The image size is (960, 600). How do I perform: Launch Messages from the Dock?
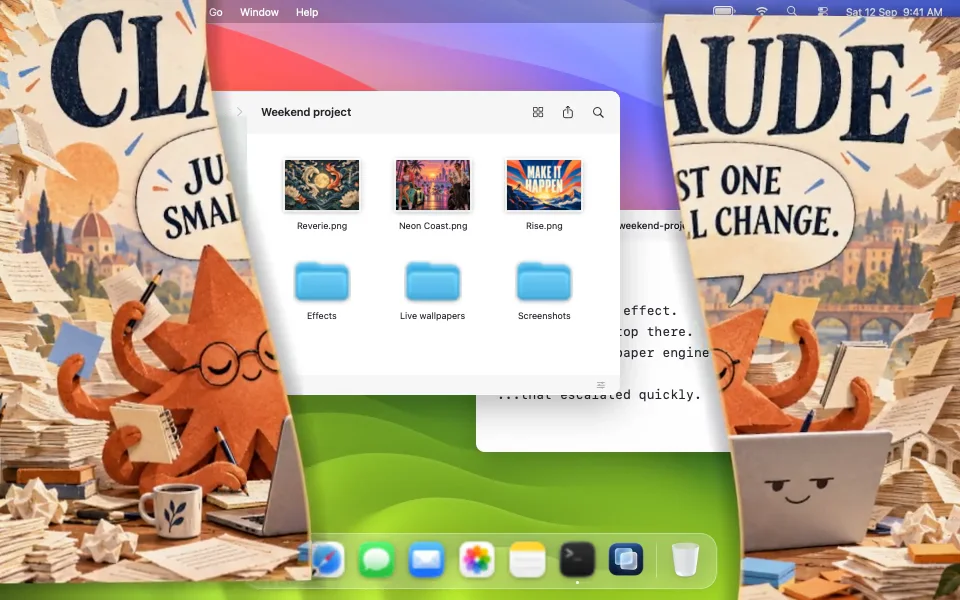tap(377, 559)
